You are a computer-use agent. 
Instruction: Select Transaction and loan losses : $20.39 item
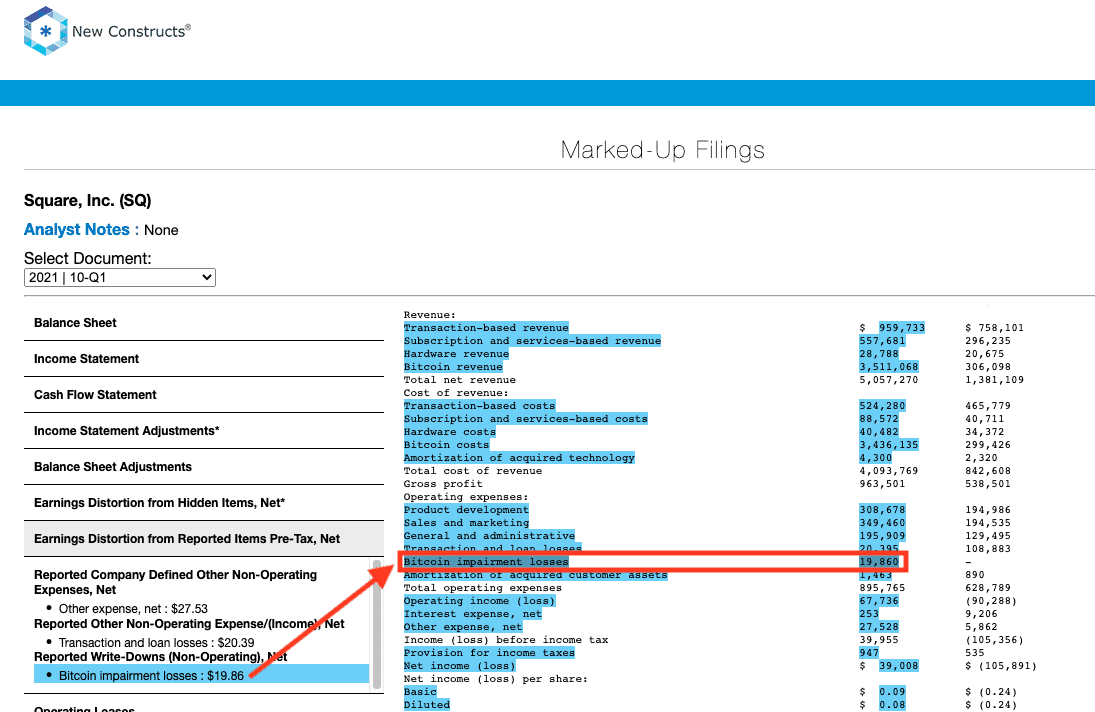coord(156,642)
